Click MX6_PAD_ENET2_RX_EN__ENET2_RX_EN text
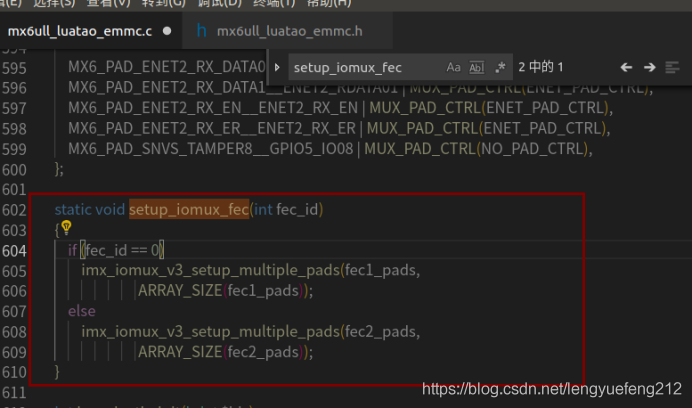The image size is (692, 408). point(213,108)
